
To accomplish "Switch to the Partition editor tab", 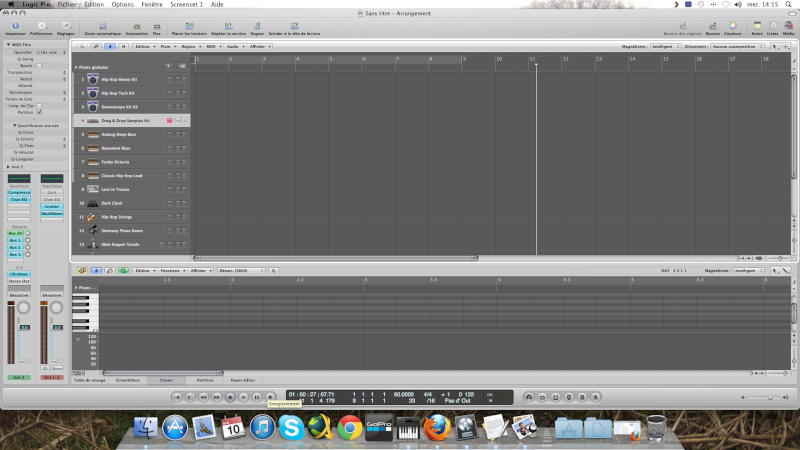I will 204,381.
